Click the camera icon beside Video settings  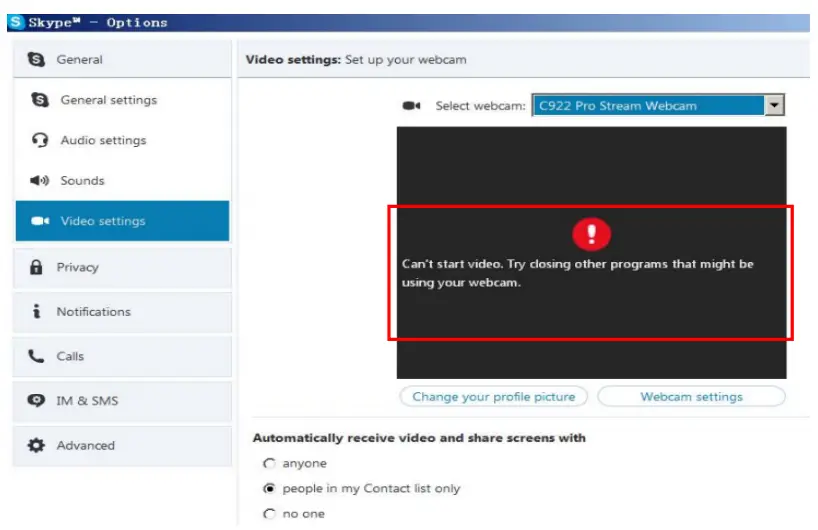pos(40,221)
